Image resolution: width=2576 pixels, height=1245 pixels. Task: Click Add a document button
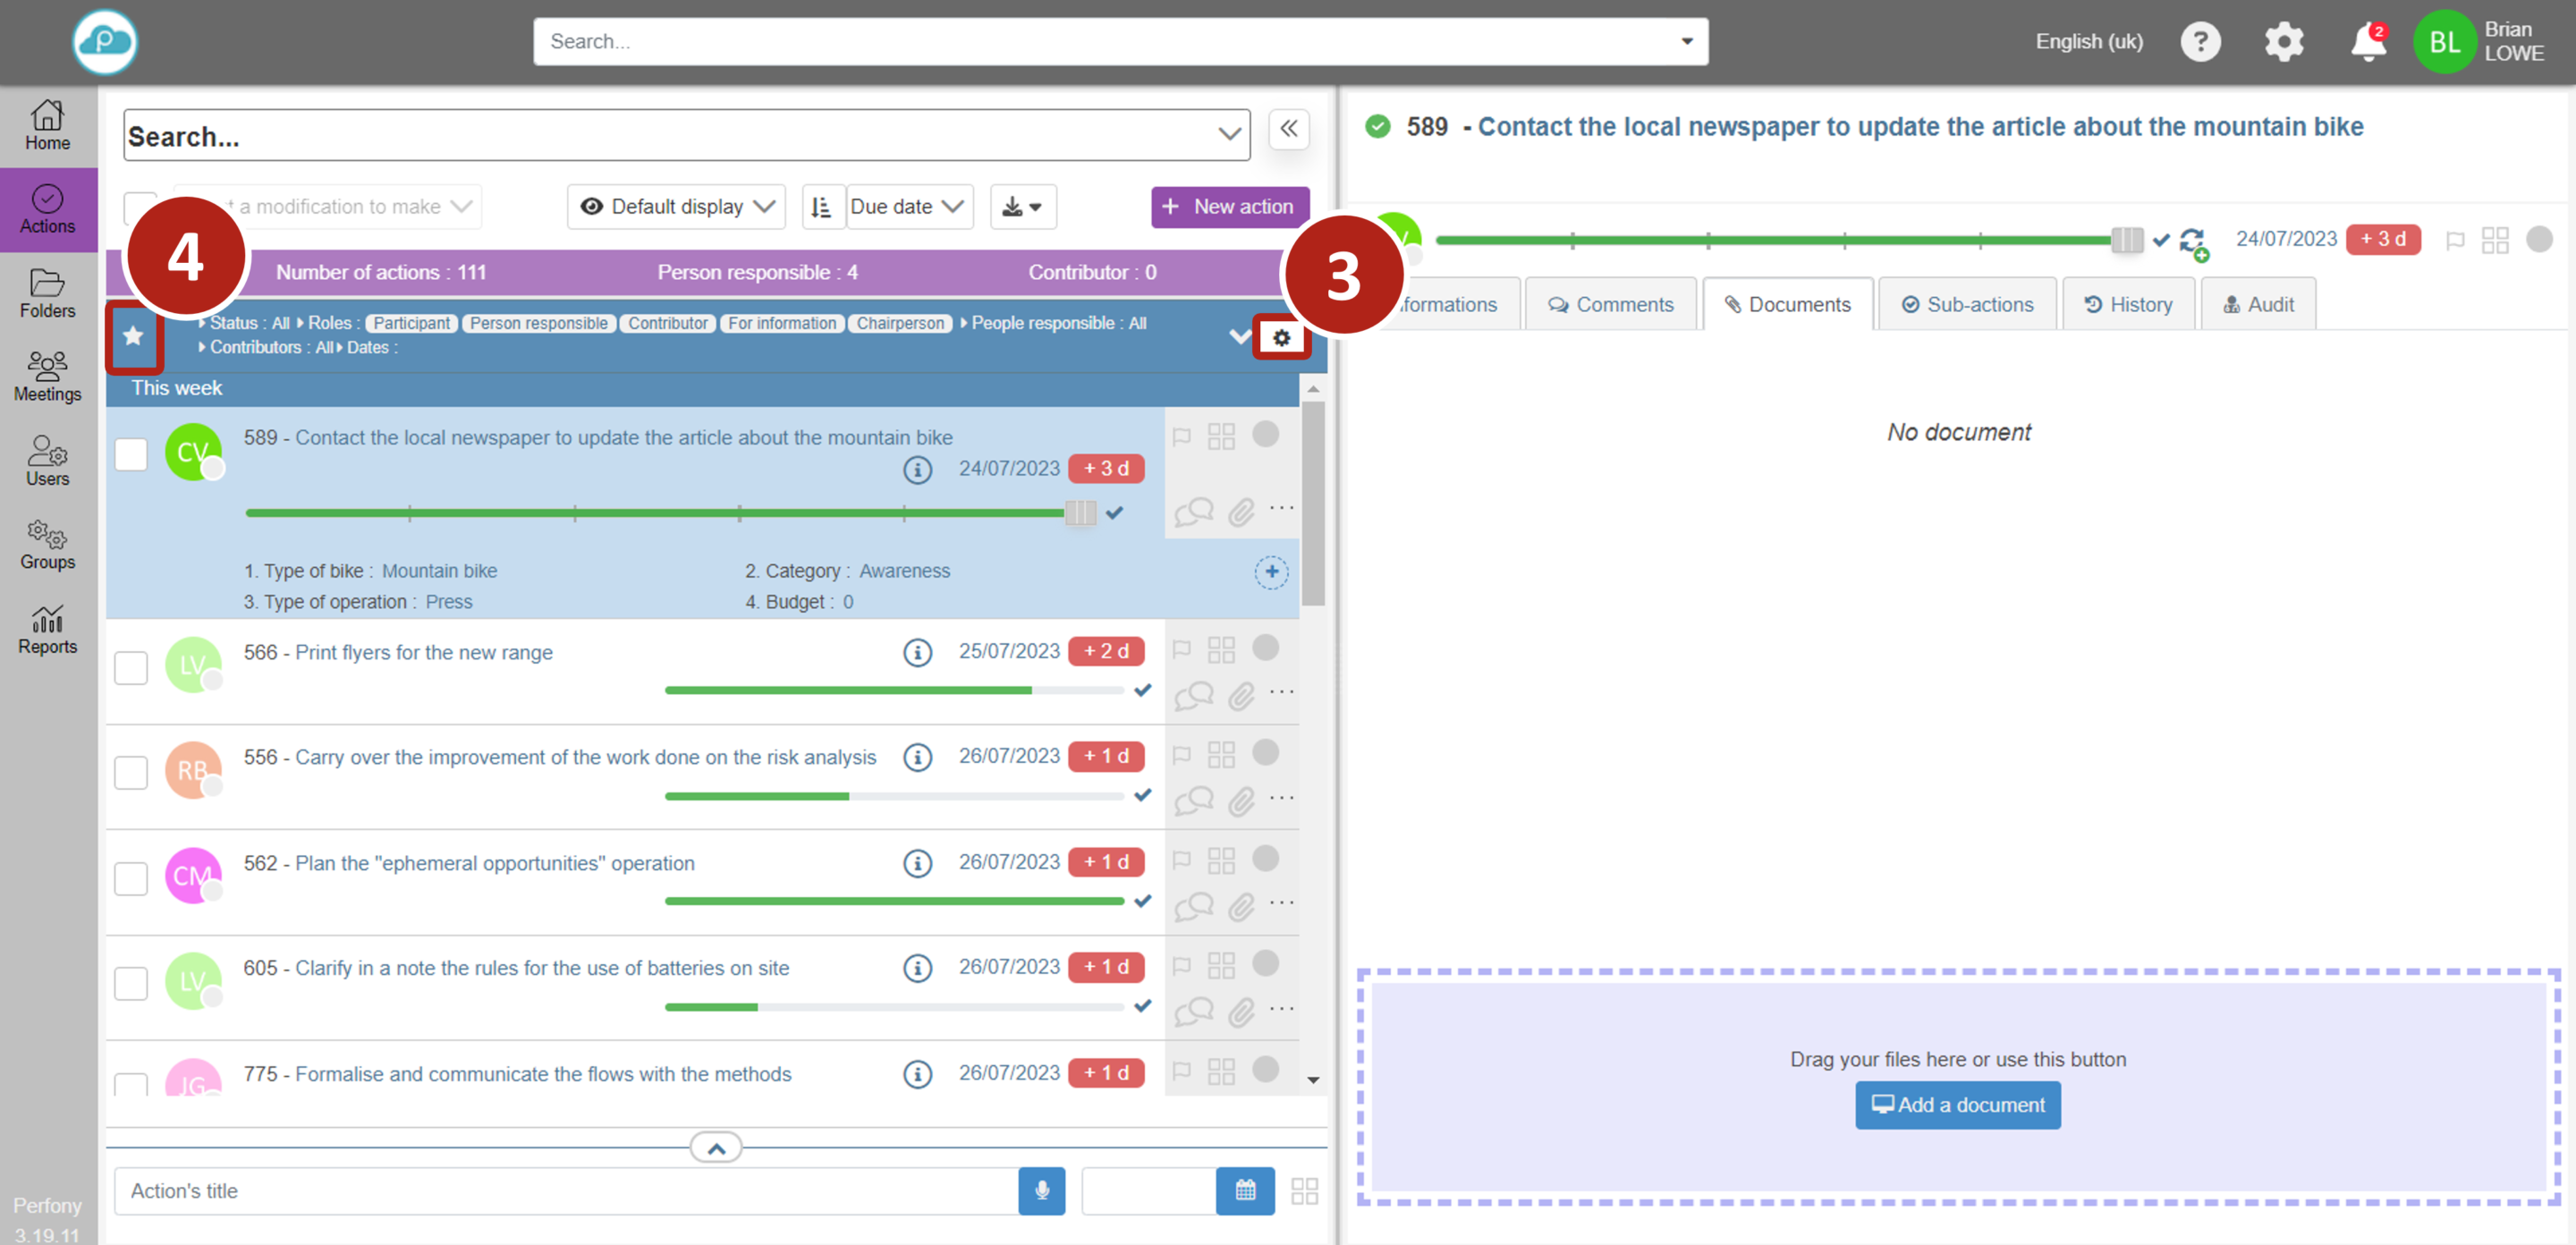coord(1957,1104)
